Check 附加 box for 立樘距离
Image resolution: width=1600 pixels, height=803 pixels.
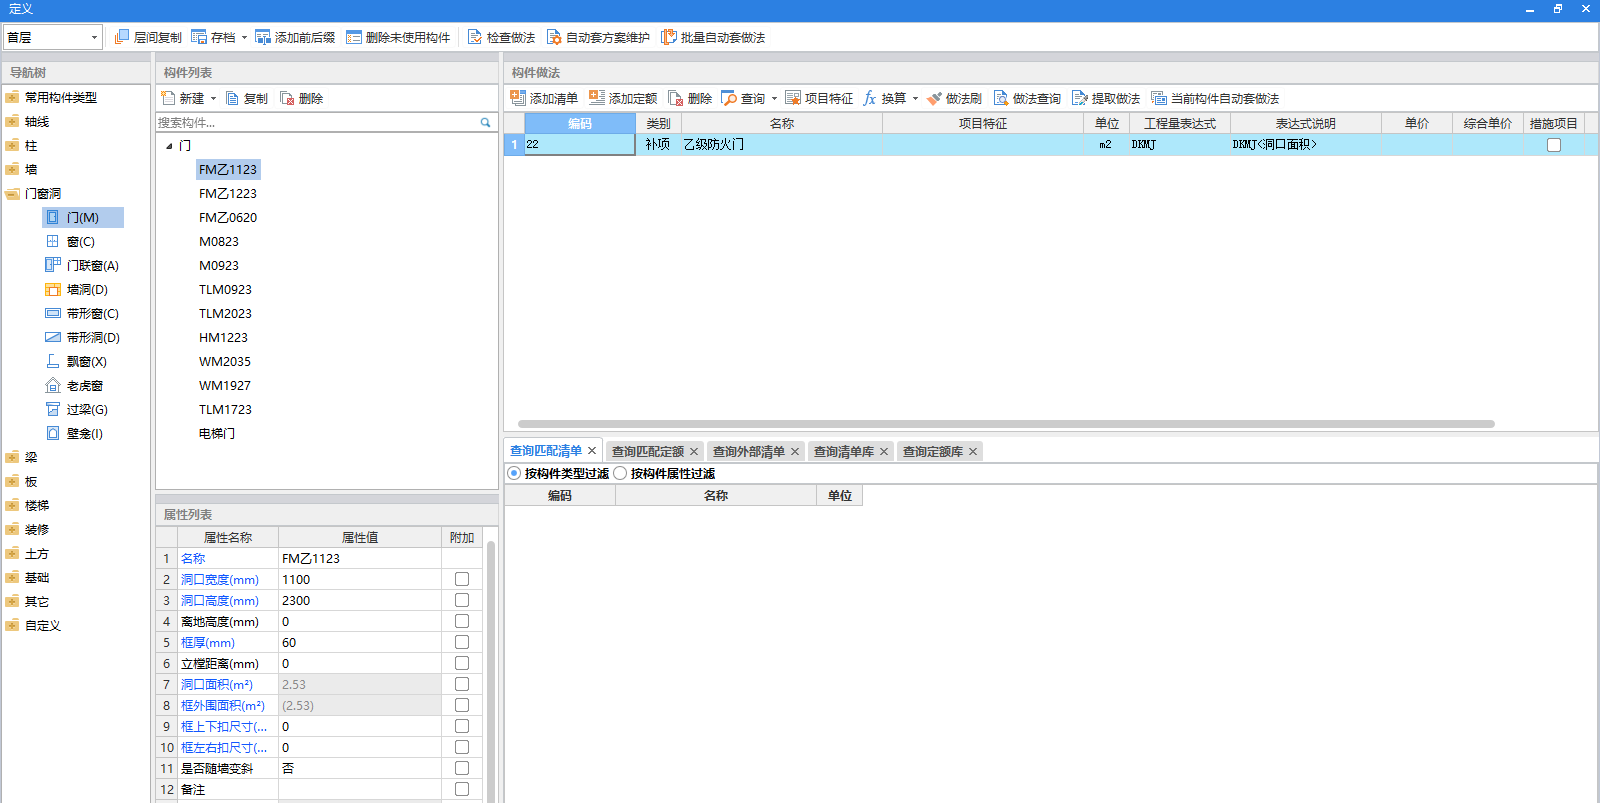pos(462,663)
